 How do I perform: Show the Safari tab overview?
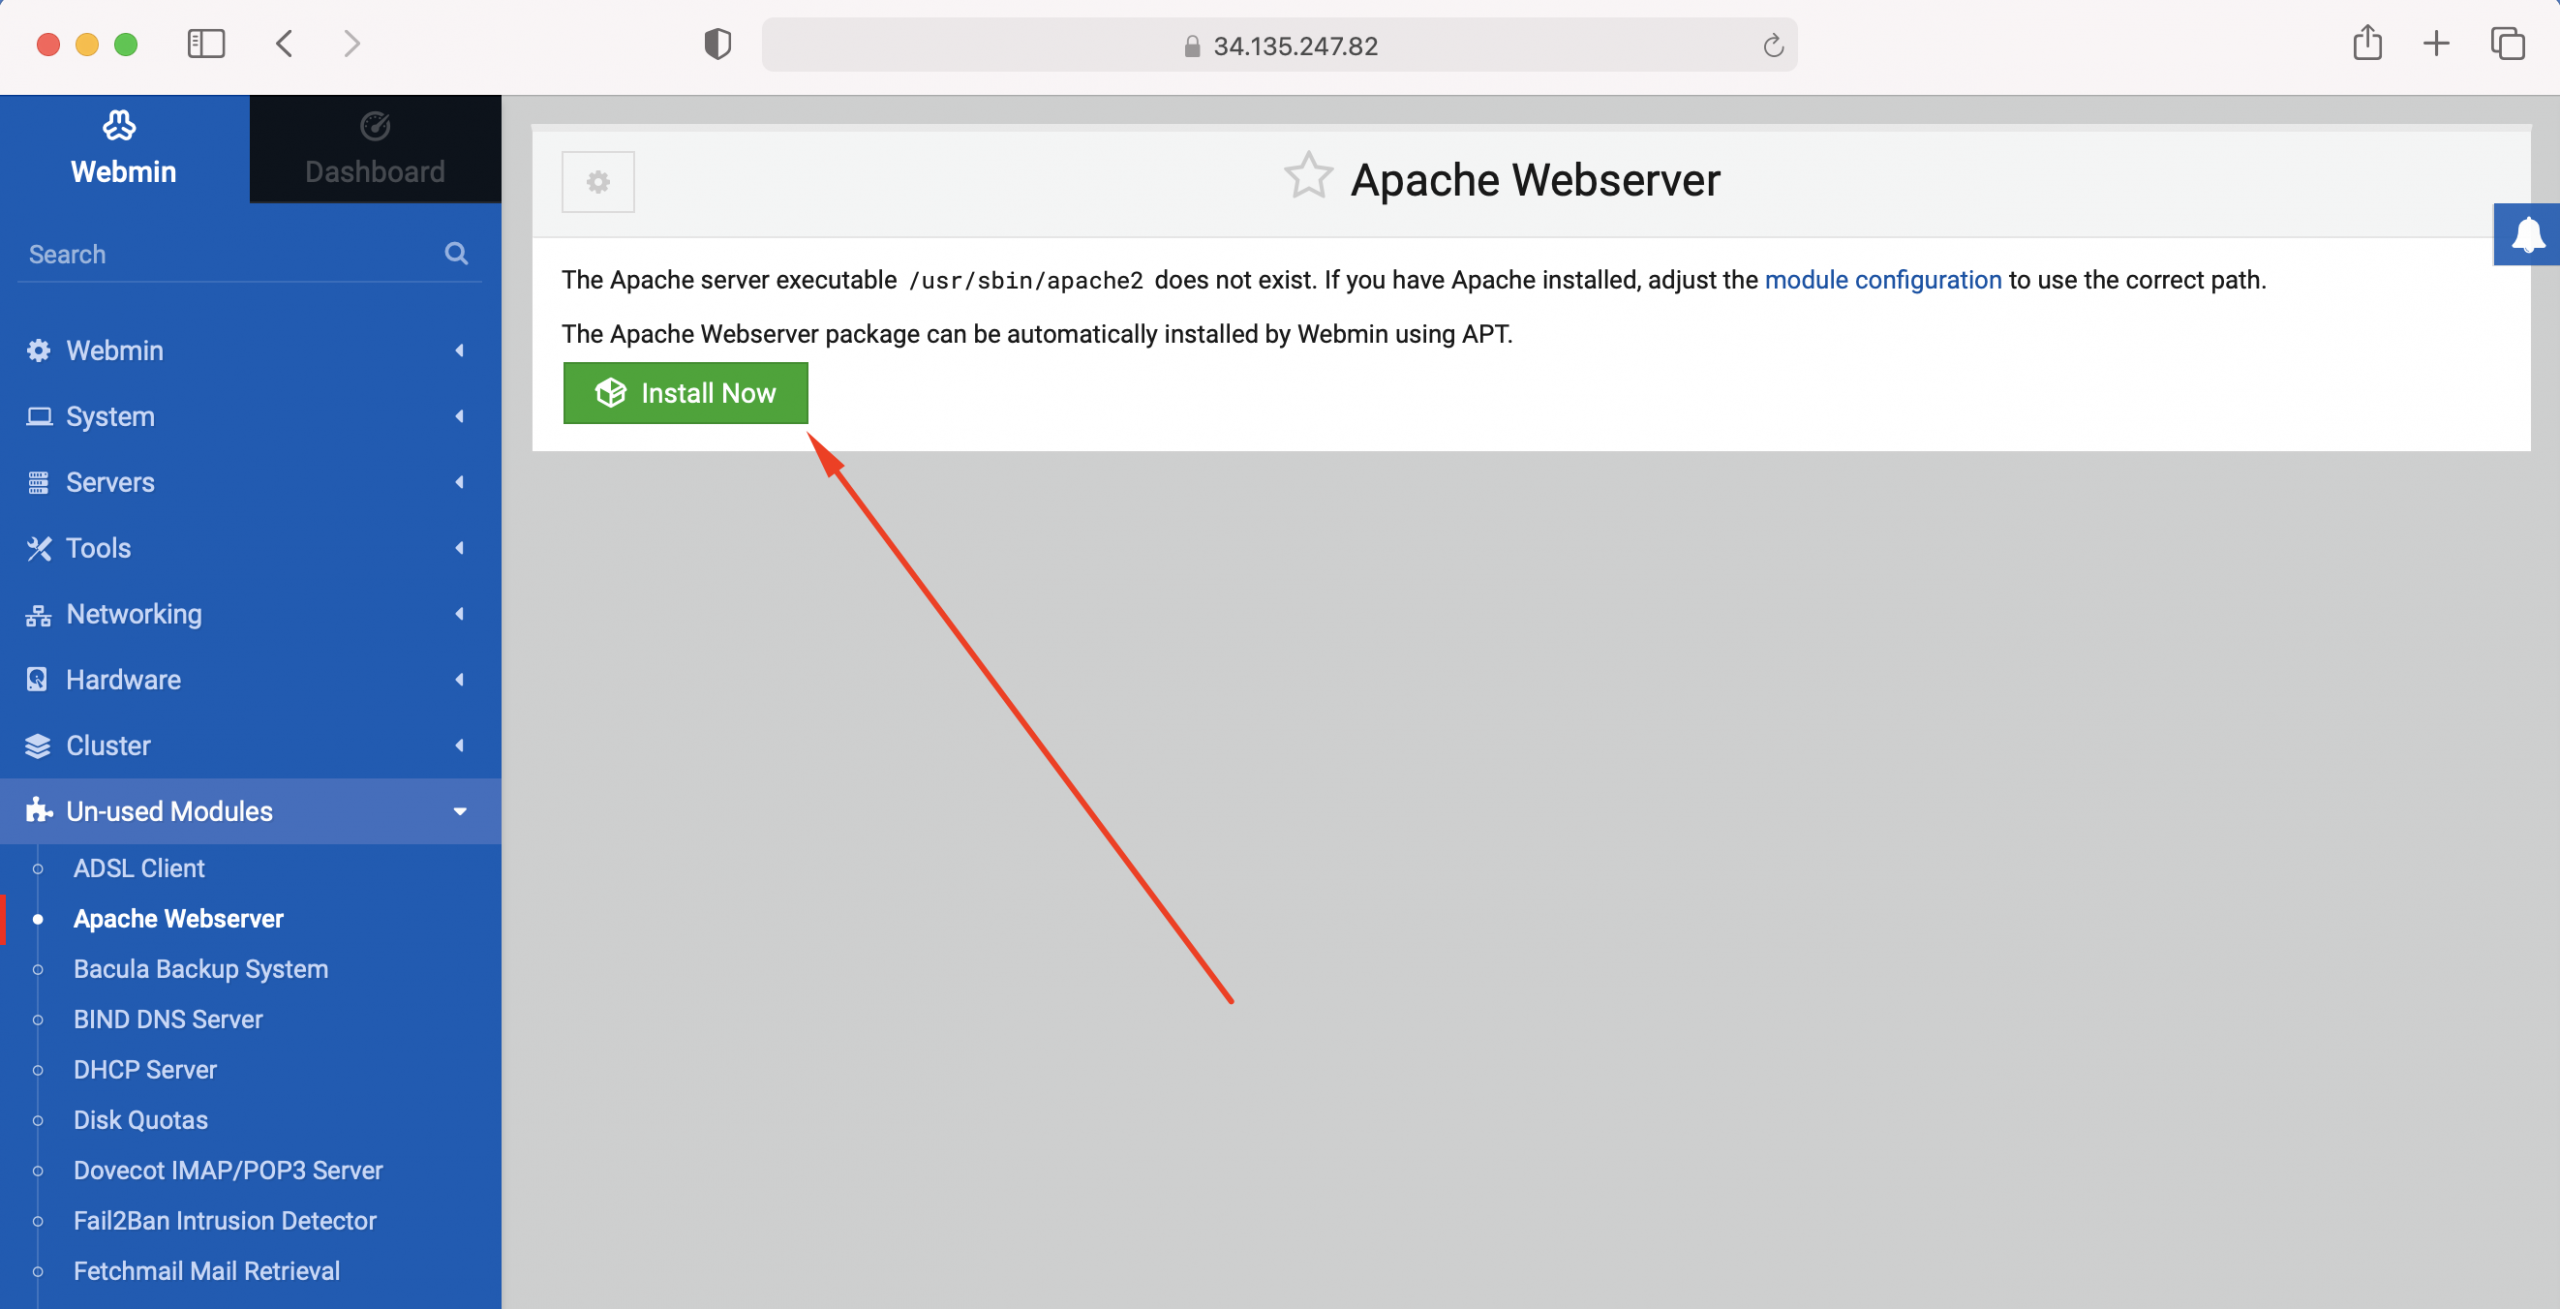coord(2507,44)
